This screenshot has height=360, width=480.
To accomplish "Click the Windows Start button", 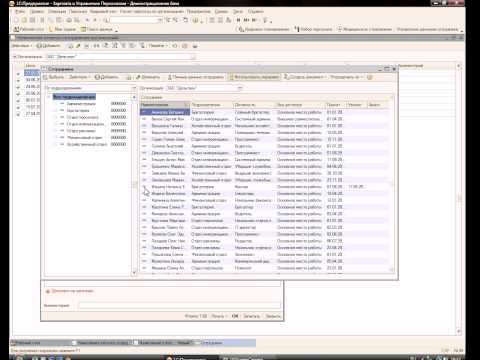I will tap(18, 358).
